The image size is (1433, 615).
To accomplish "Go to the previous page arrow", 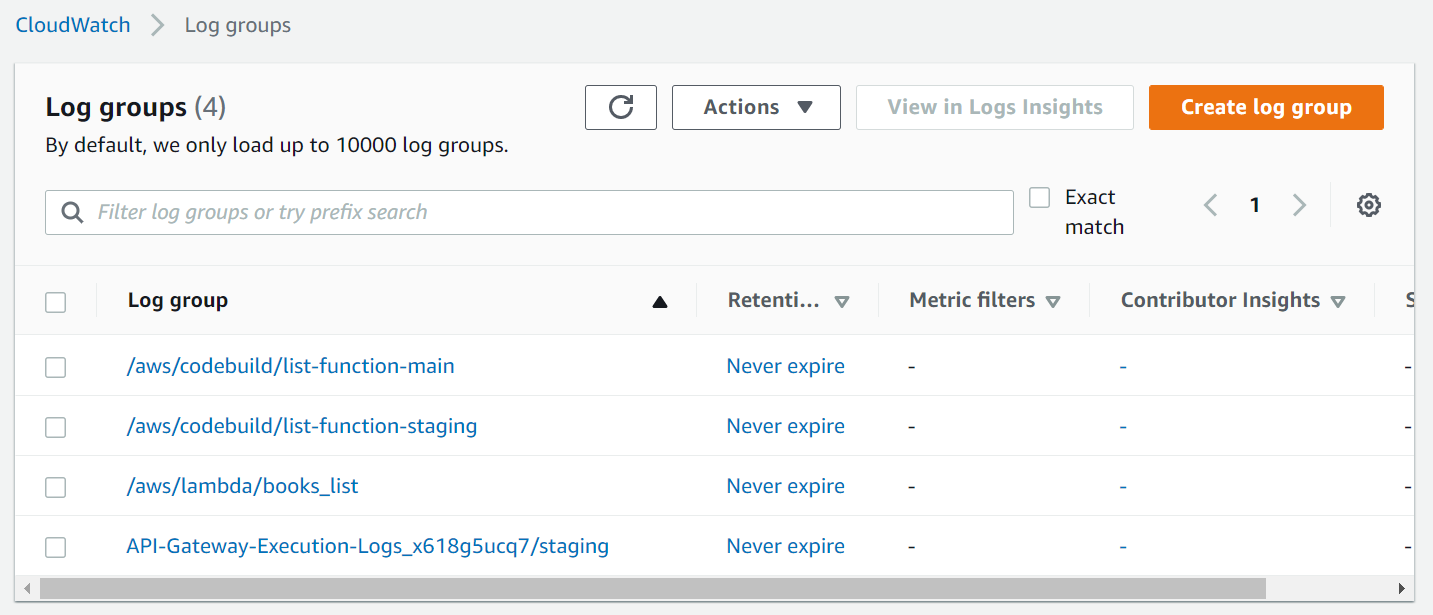I will click(x=1211, y=205).
